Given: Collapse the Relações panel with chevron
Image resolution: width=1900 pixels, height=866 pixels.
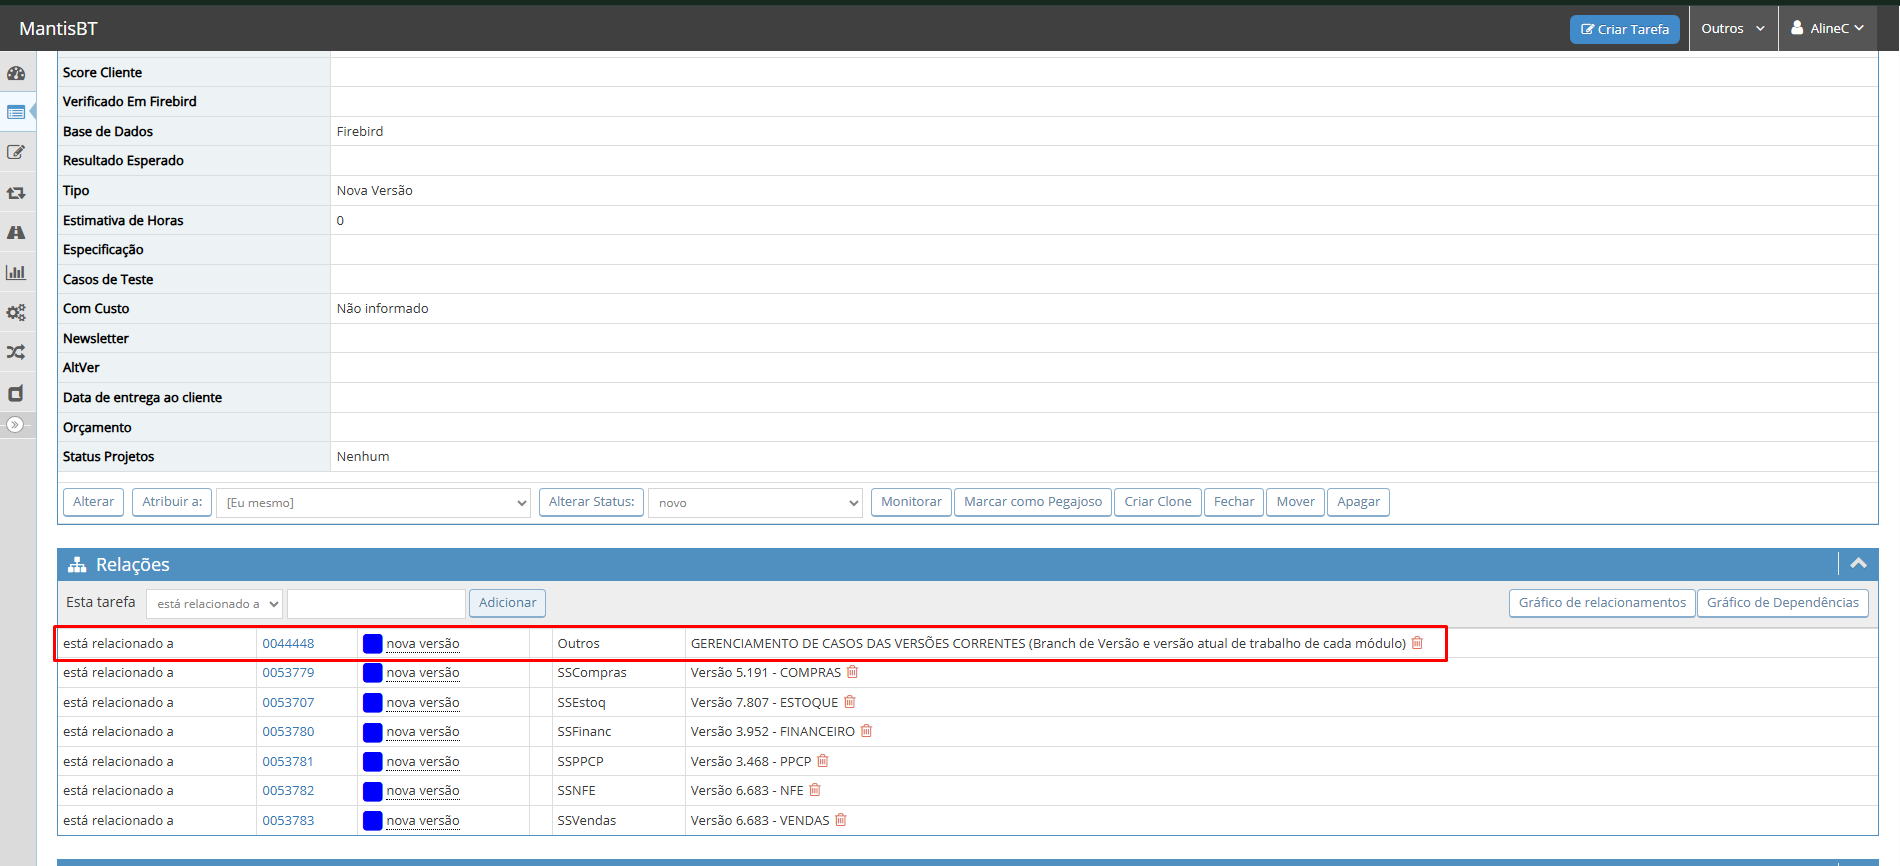Looking at the screenshot, I should point(1858,564).
